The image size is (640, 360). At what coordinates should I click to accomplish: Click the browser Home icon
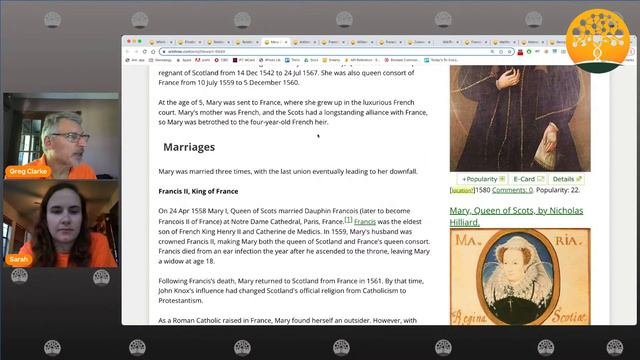click(153, 52)
